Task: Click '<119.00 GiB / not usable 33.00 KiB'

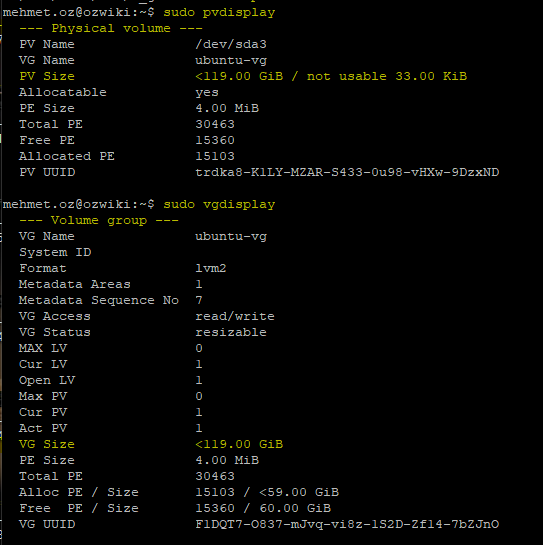Action: pos(331,76)
